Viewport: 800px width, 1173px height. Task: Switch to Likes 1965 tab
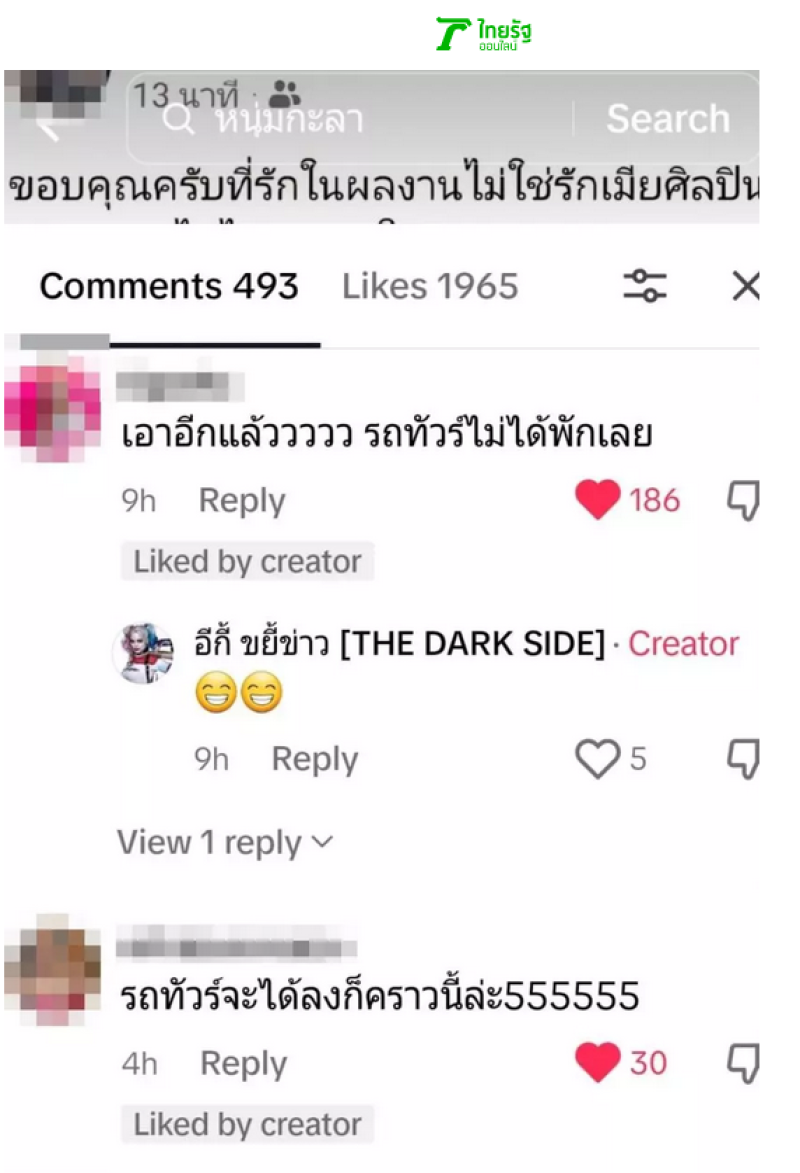click(430, 286)
